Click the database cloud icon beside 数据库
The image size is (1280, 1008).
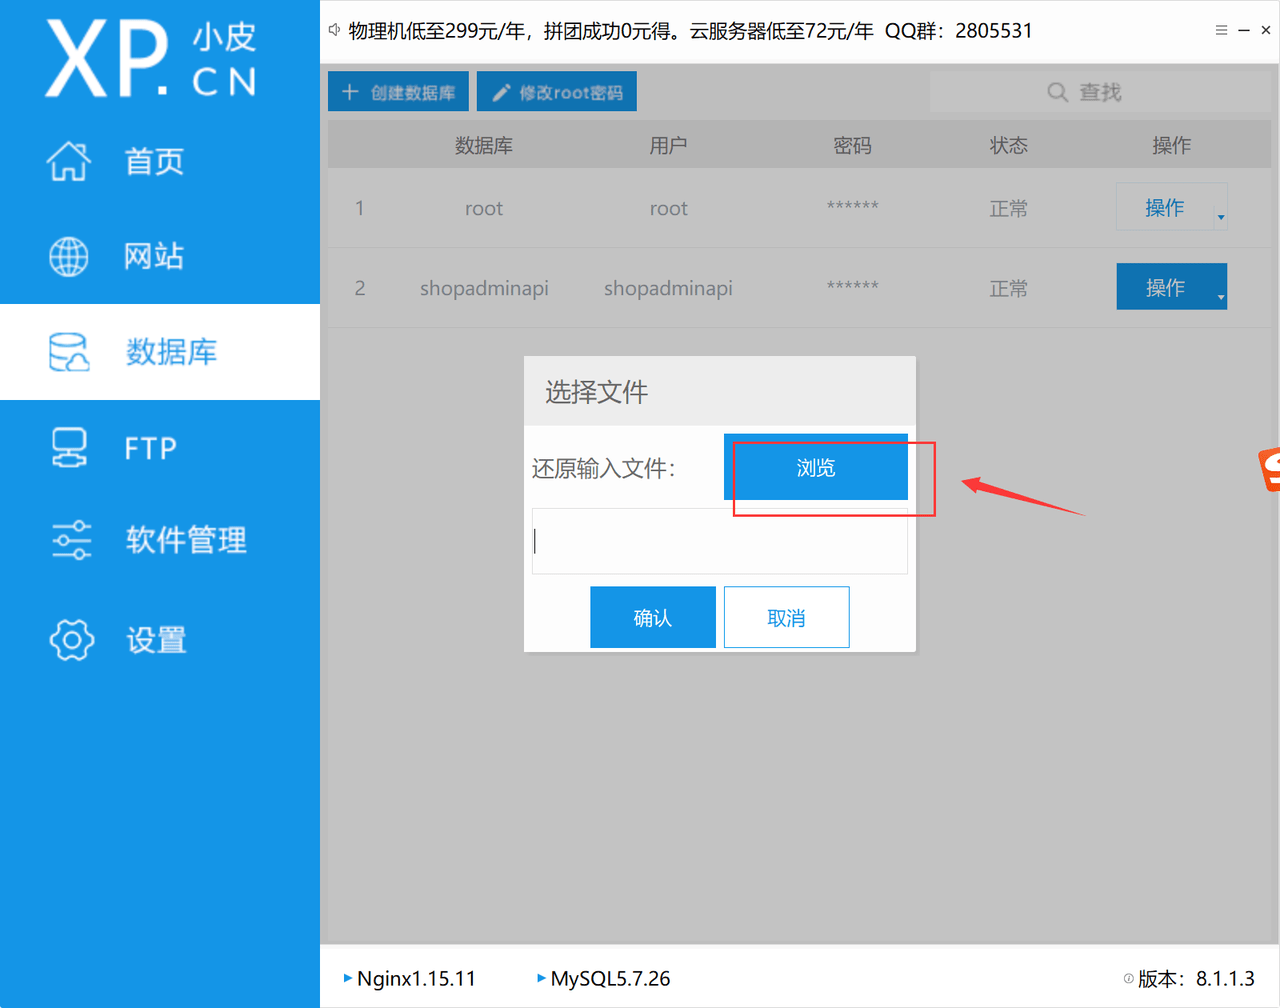point(69,352)
